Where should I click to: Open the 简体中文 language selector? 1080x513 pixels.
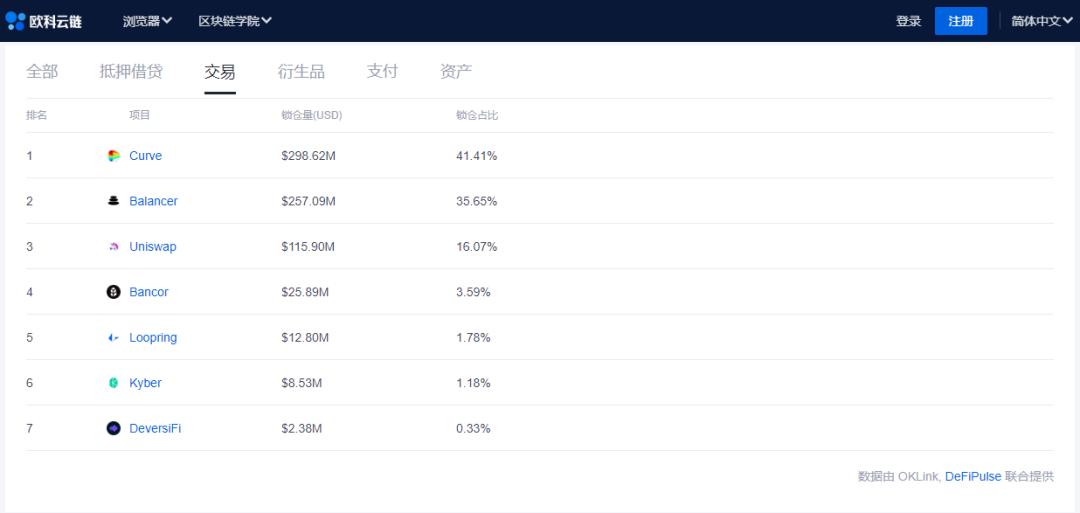[x=1041, y=21]
